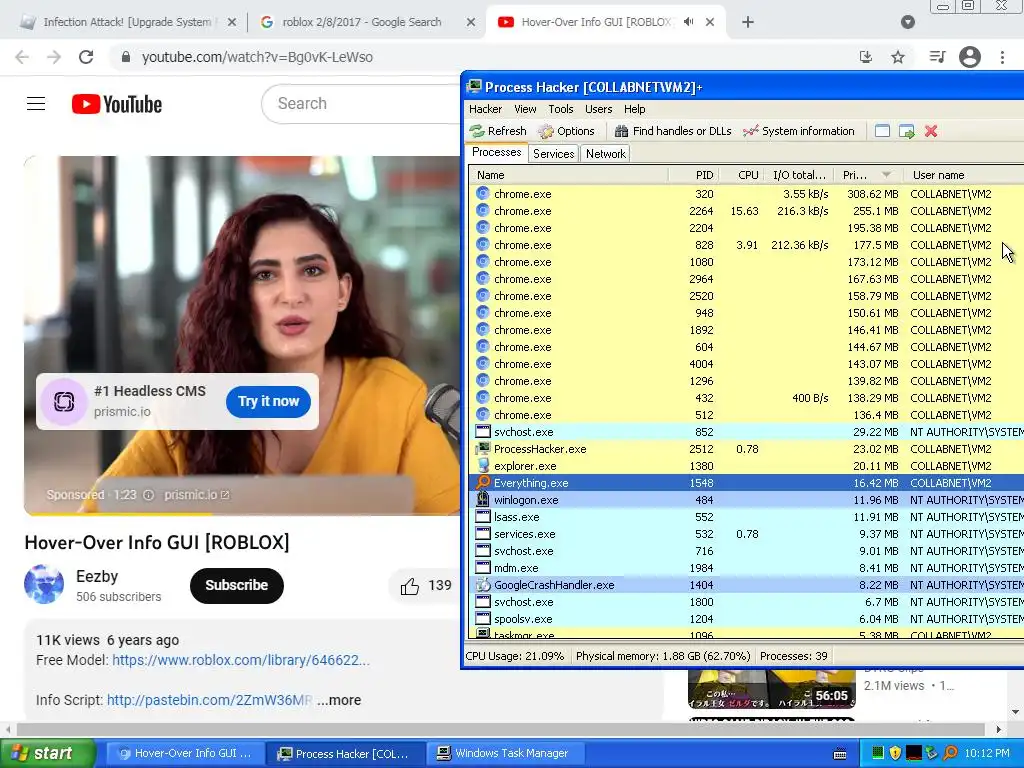Click the video ad progress bar
1024x768 pixels.
click(x=242, y=514)
